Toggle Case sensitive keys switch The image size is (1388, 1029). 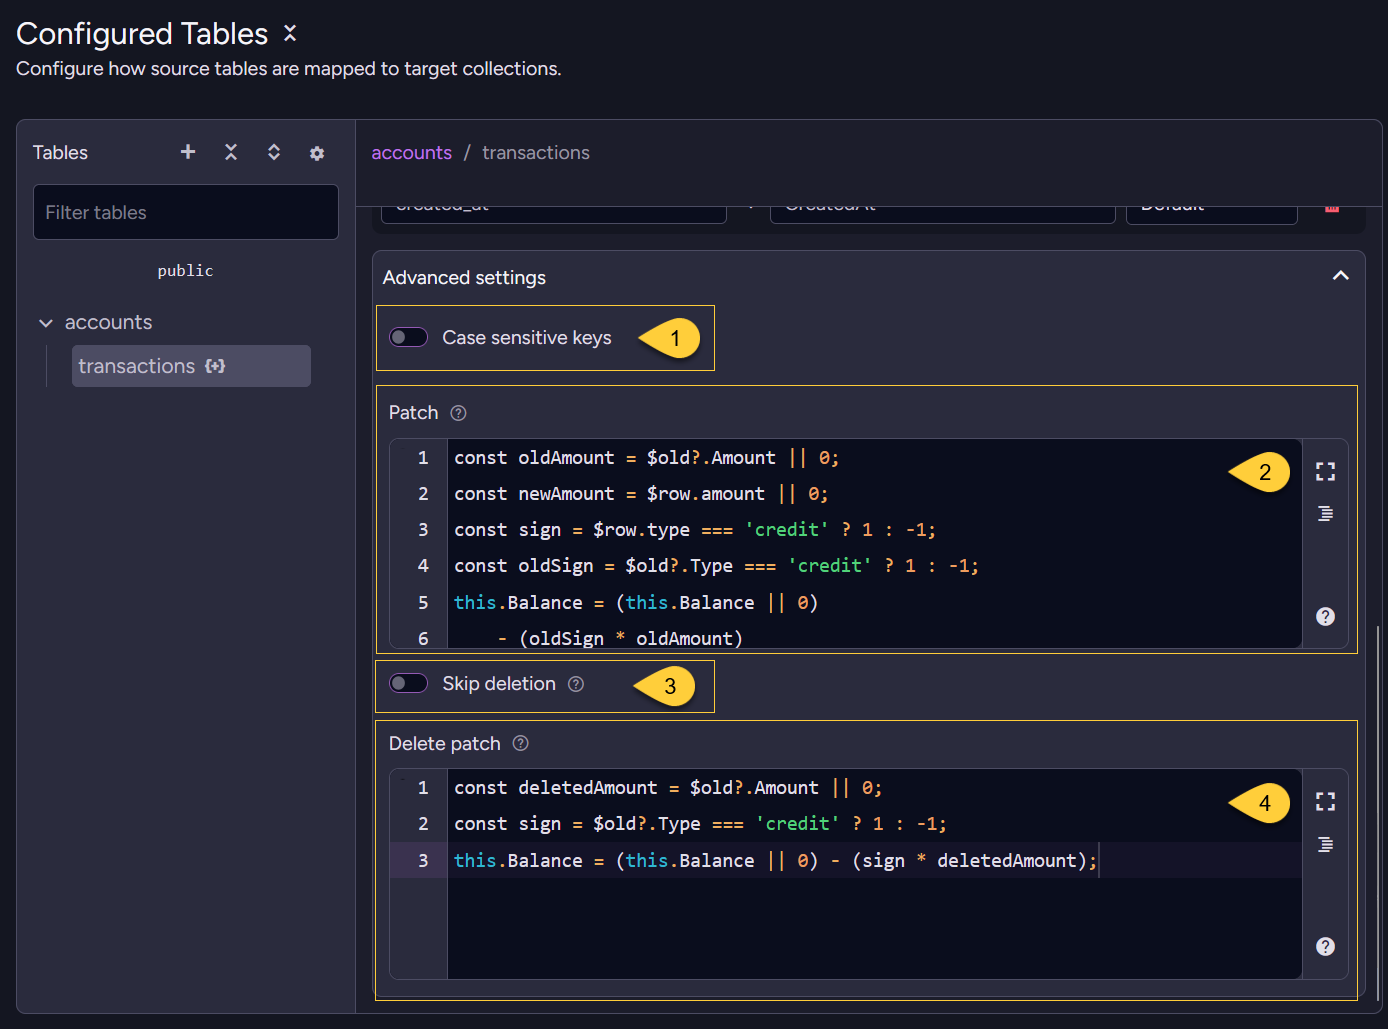408,337
